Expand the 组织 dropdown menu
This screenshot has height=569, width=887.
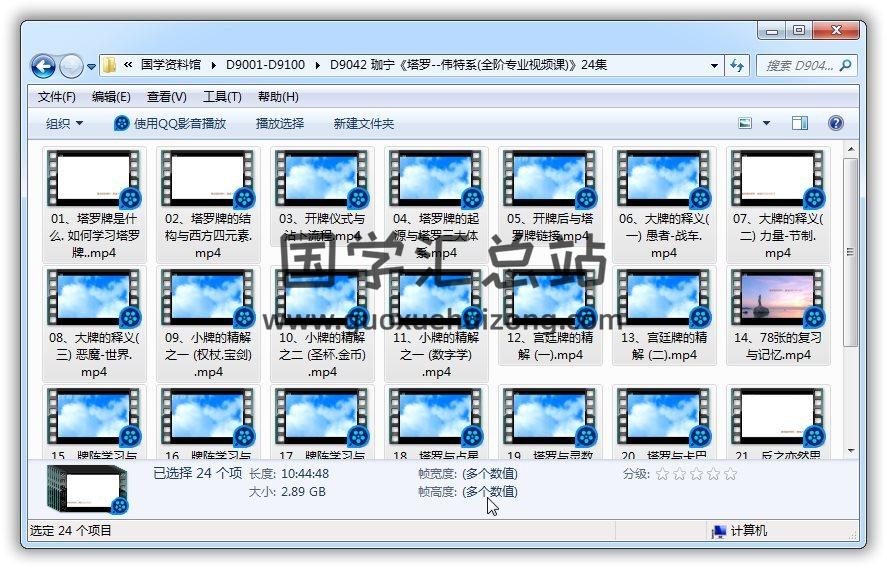(64, 123)
